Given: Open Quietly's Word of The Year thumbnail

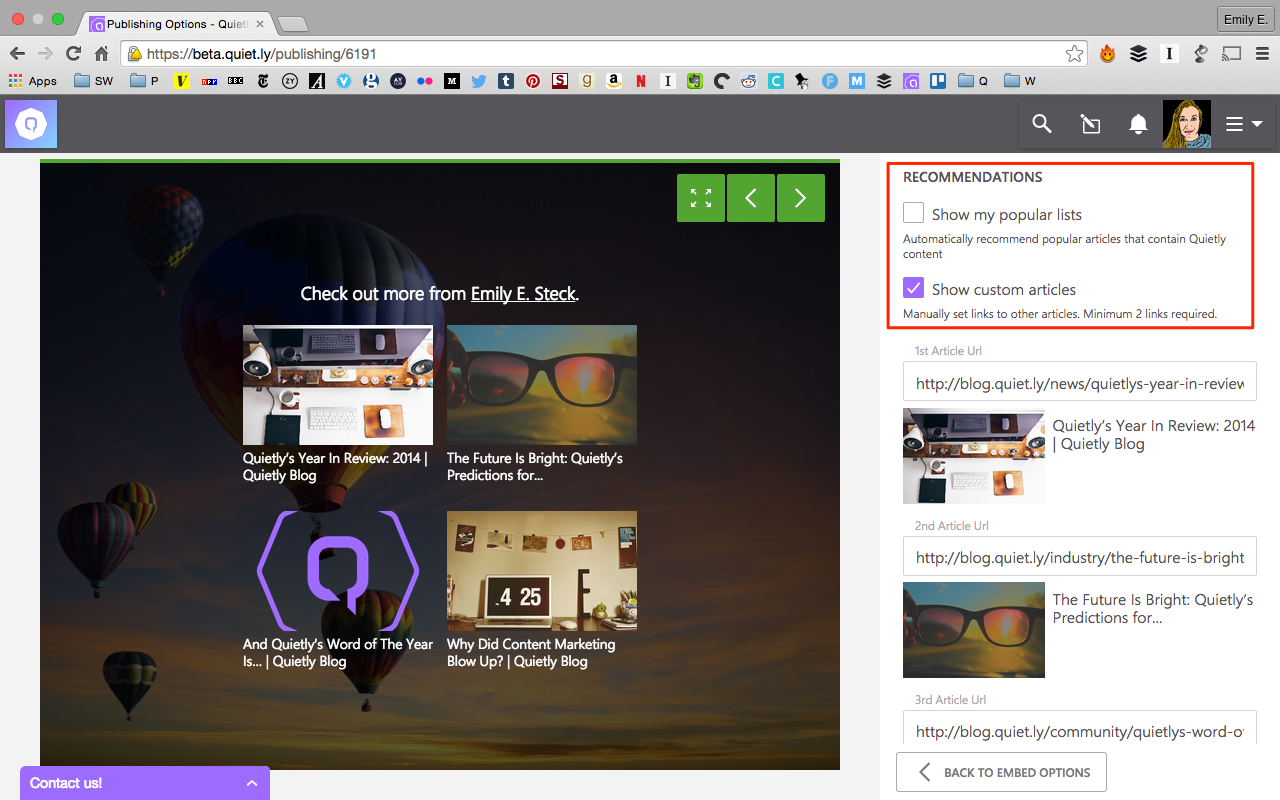Looking at the screenshot, I should [x=338, y=571].
